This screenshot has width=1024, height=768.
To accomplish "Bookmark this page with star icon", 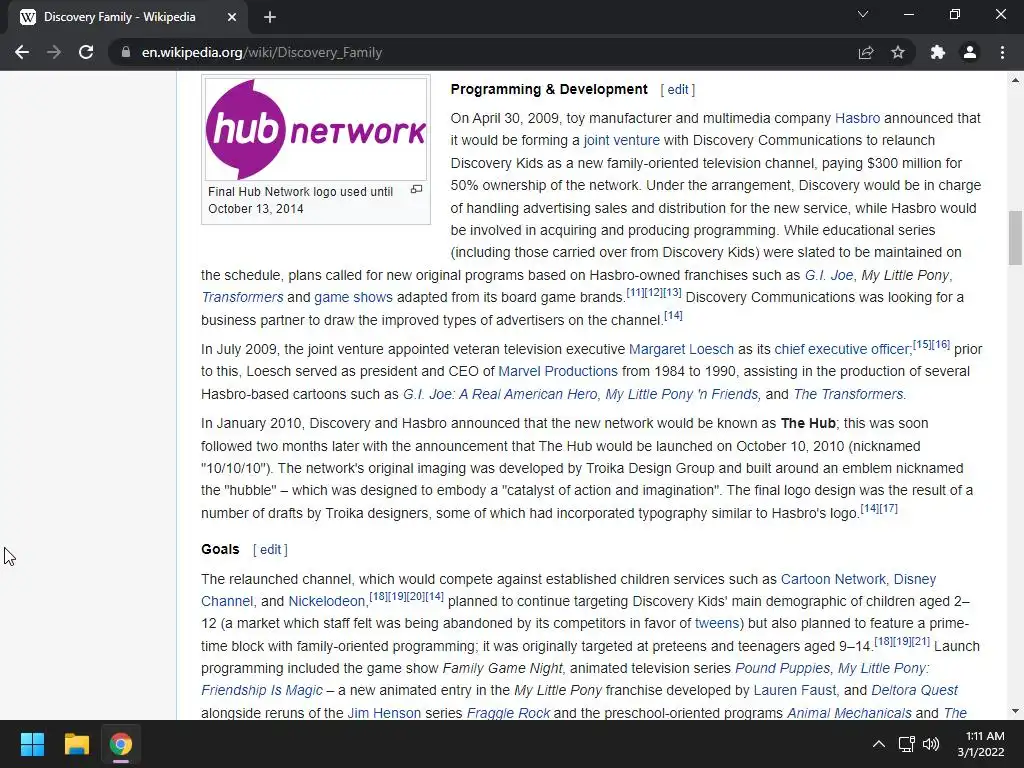I will pos(898,52).
